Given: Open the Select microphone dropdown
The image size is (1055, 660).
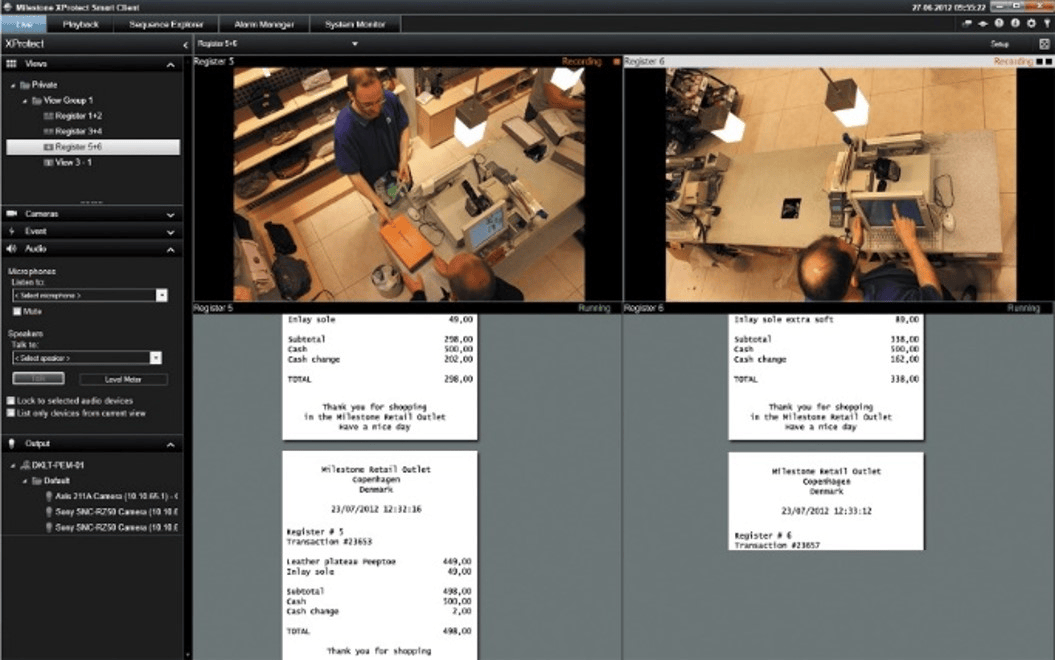Looking at the screenshot, I should point(161,295).
